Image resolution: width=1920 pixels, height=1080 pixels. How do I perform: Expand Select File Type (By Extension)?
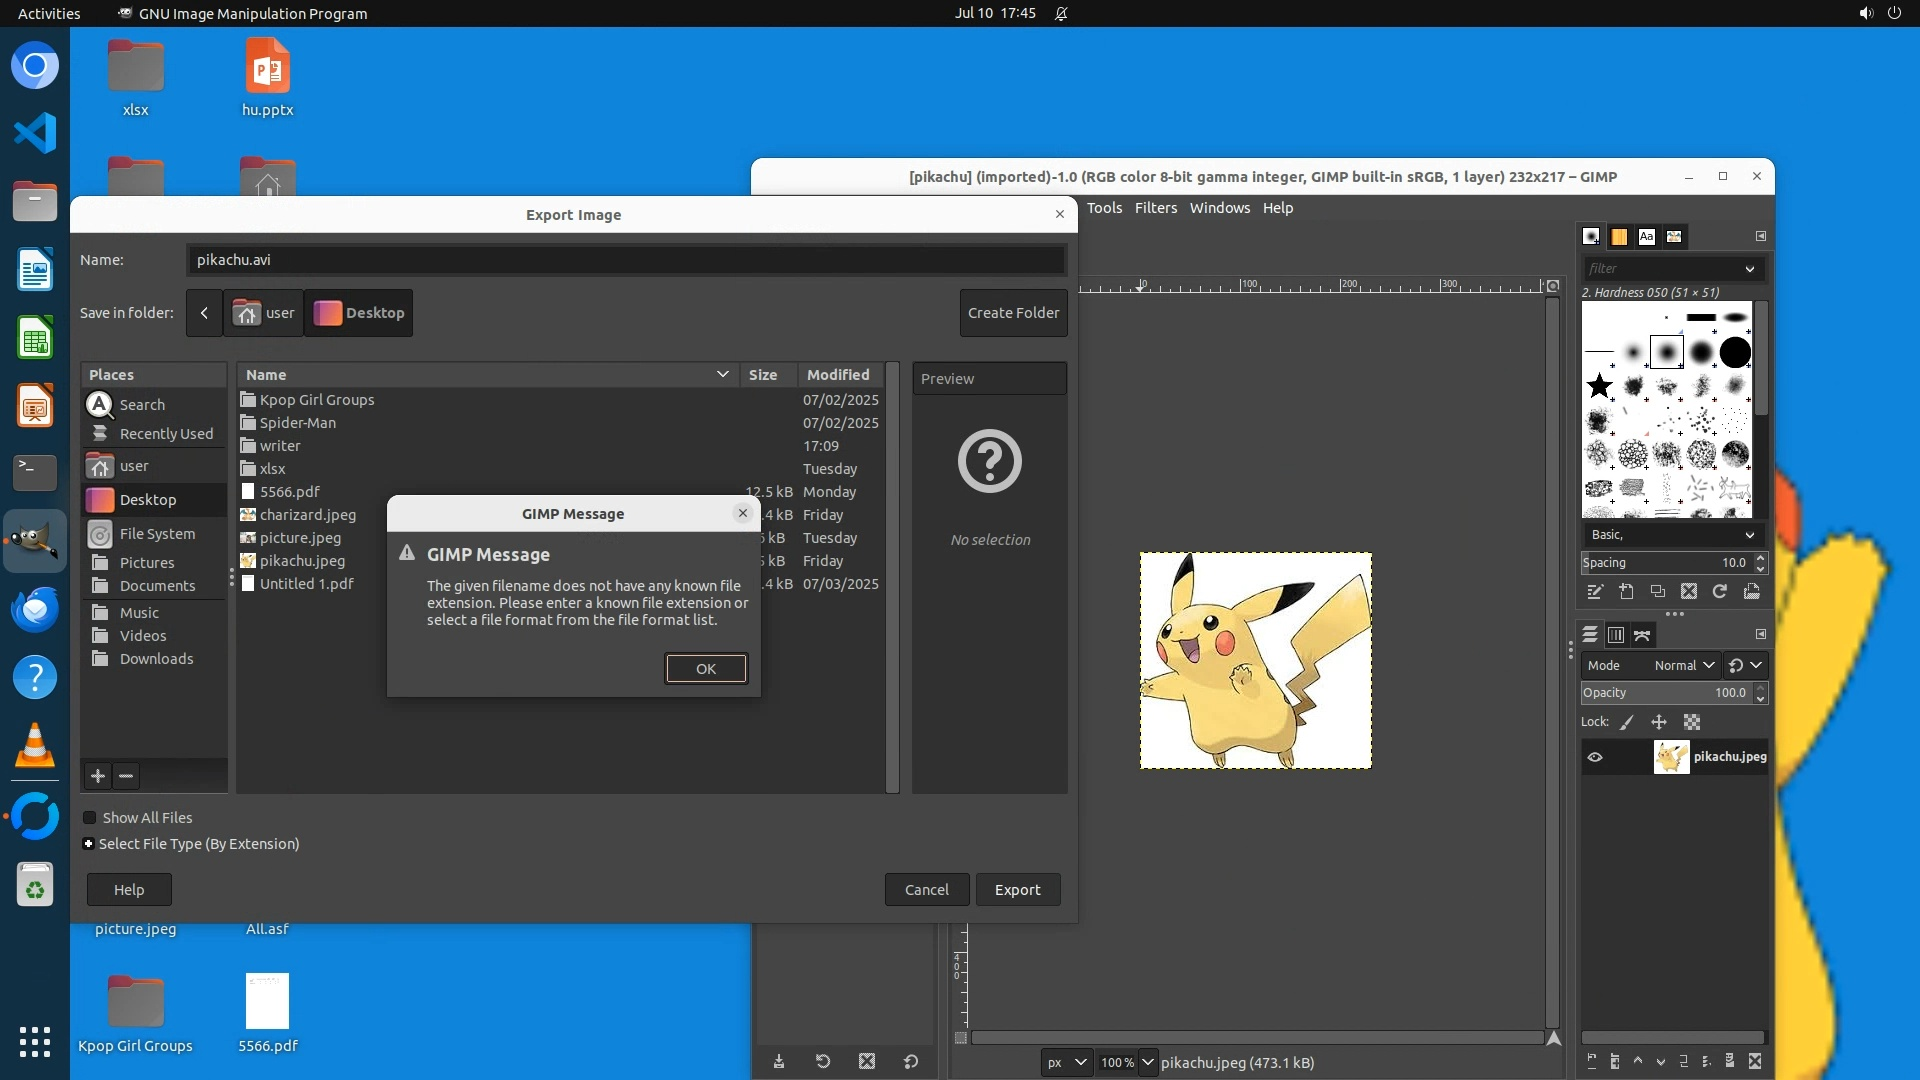pos(89,844)
